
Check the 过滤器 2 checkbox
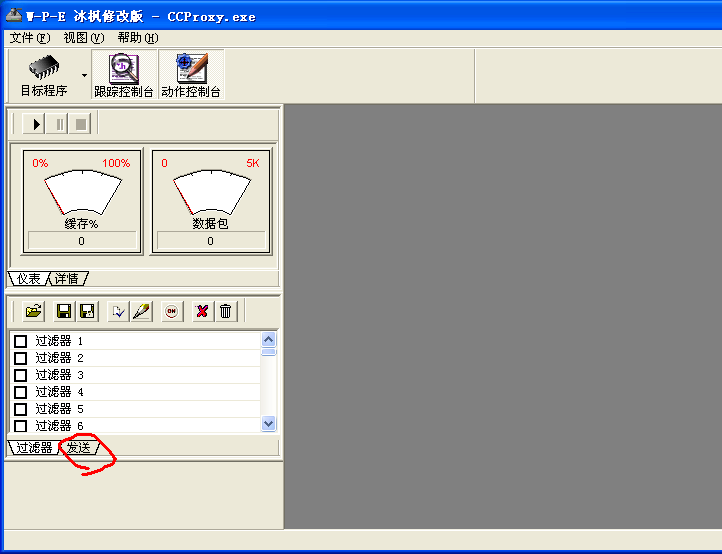pyautogui.click(x=20, y=358)
